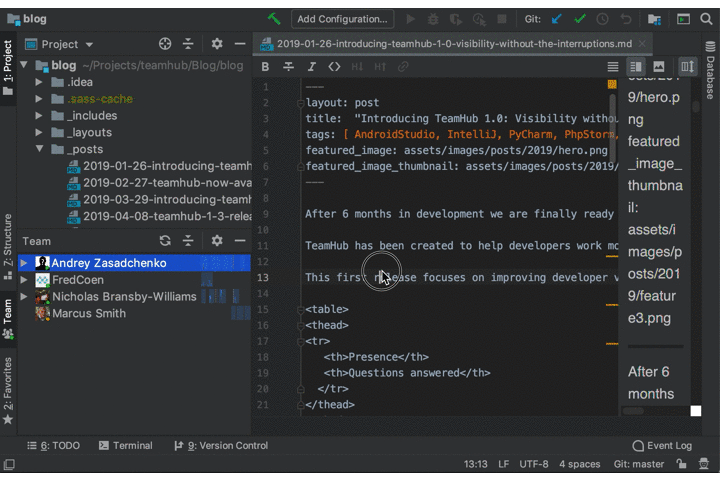Open the Z: Structure side tab

[8, 247]
